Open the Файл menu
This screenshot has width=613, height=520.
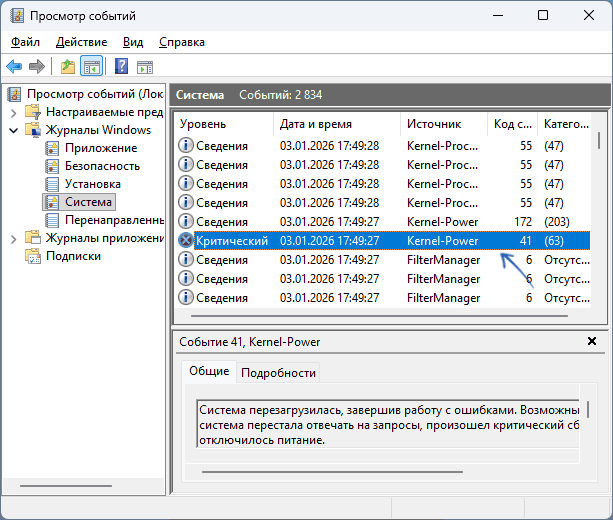(x=26, y=42)
